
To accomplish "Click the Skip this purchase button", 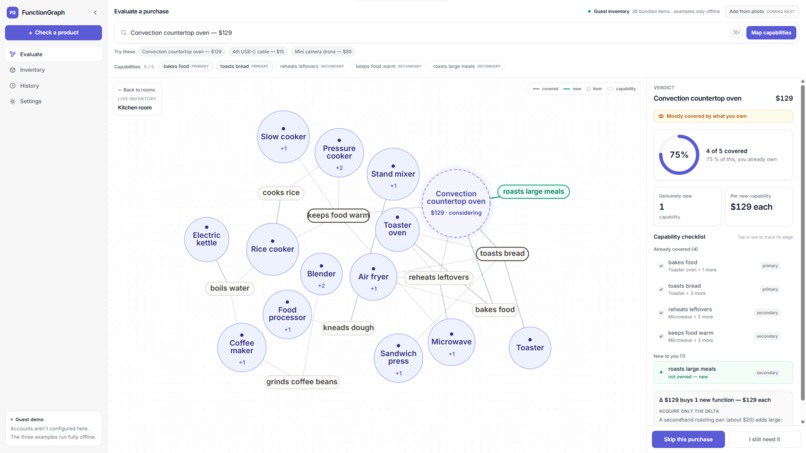I will 688,440.
